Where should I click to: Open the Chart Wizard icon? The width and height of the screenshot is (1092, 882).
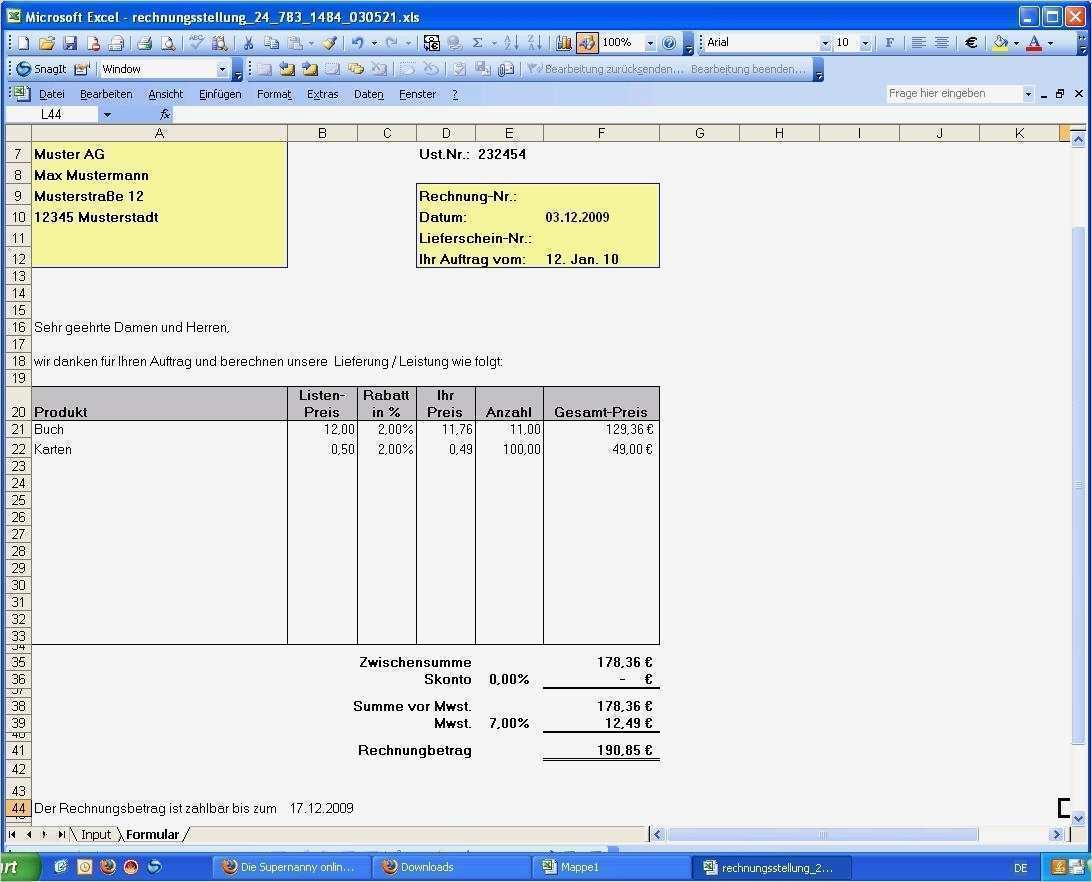[564, 43]
